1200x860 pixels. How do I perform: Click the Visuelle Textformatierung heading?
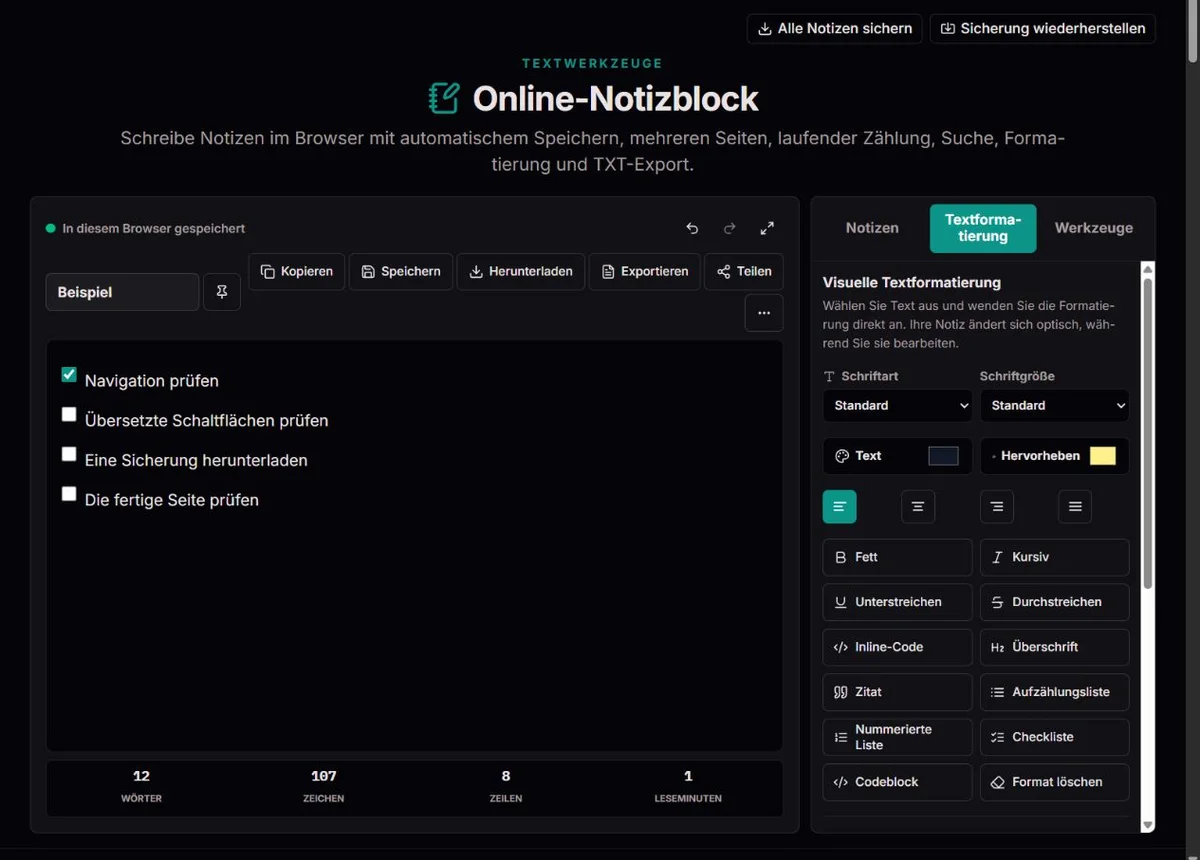coord(912,282)
